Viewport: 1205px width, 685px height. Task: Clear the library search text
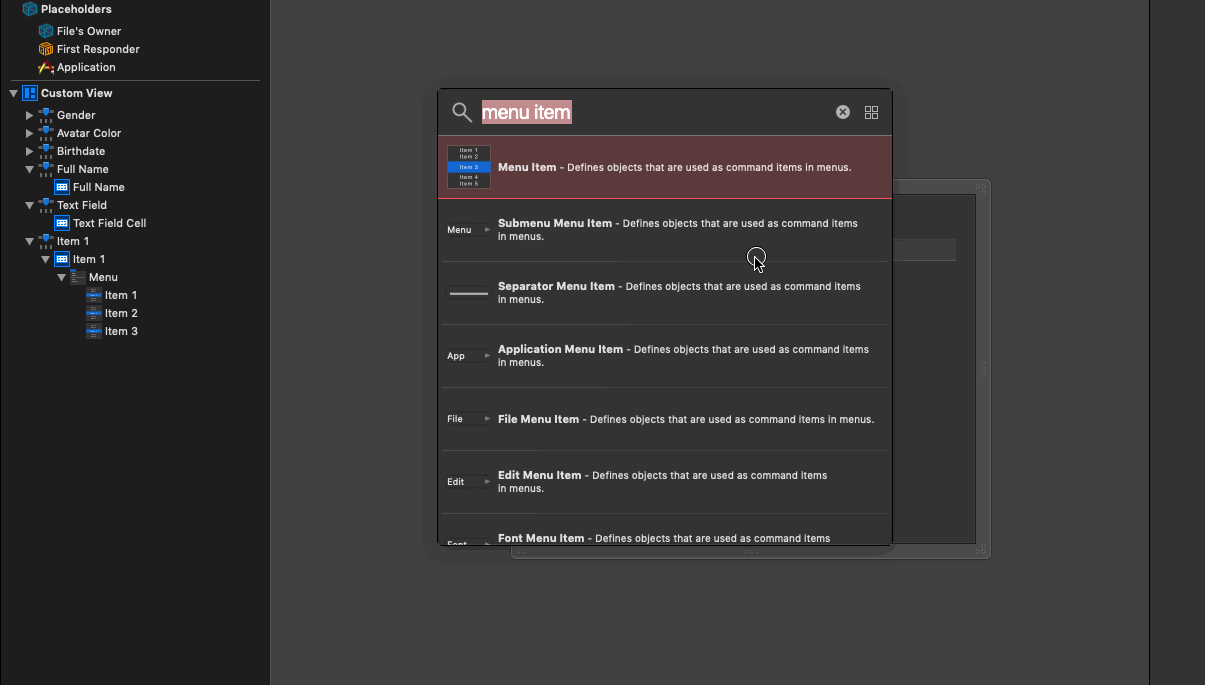pyautogui.click(x=843, y=112)
